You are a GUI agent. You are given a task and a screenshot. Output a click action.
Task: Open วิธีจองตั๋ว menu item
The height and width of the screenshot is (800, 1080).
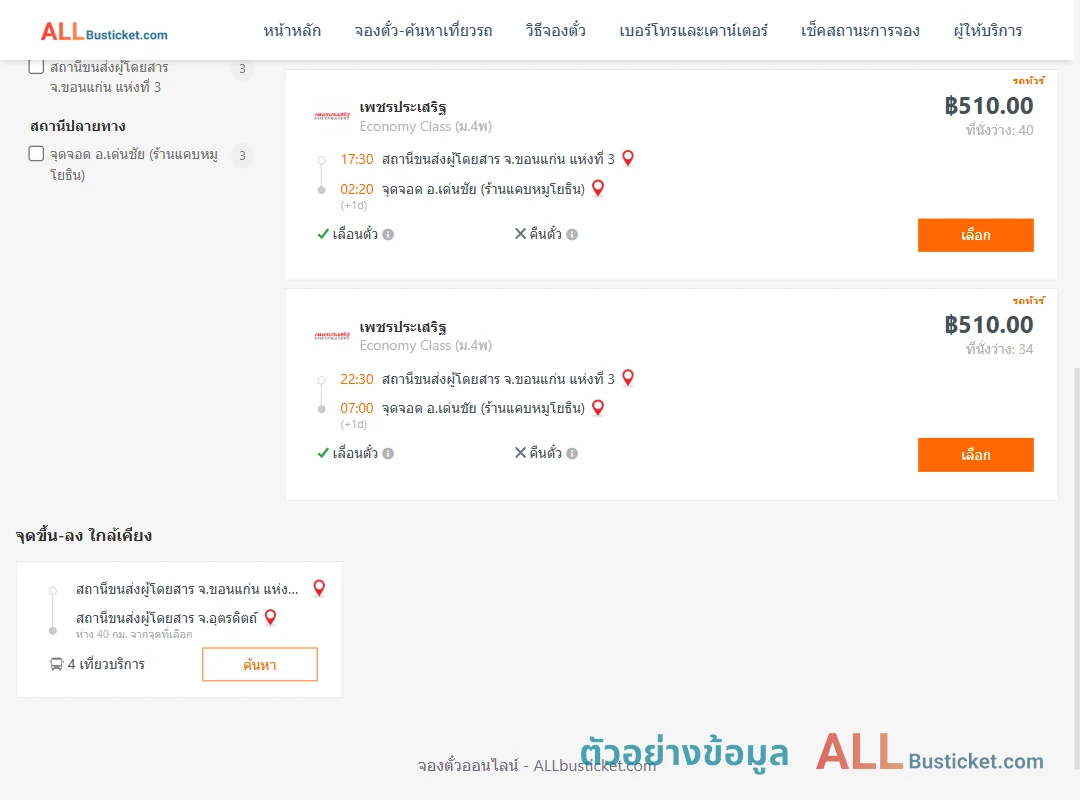pyautogui.click(x=555, y=31)
